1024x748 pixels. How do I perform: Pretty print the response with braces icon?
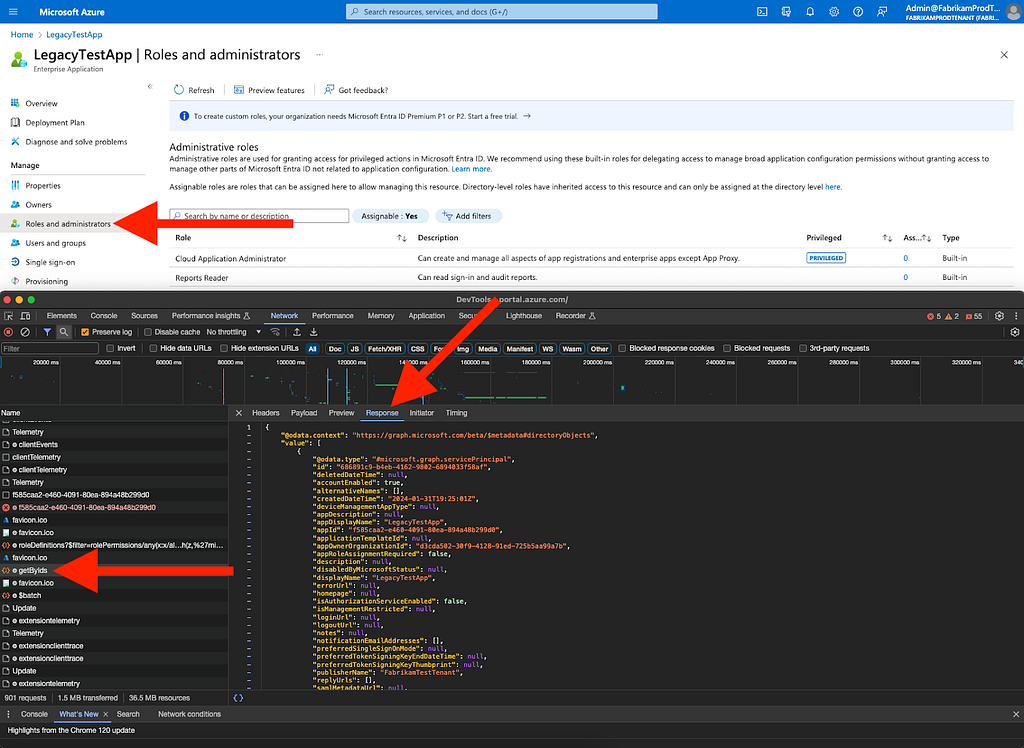(x=238, y=698)
